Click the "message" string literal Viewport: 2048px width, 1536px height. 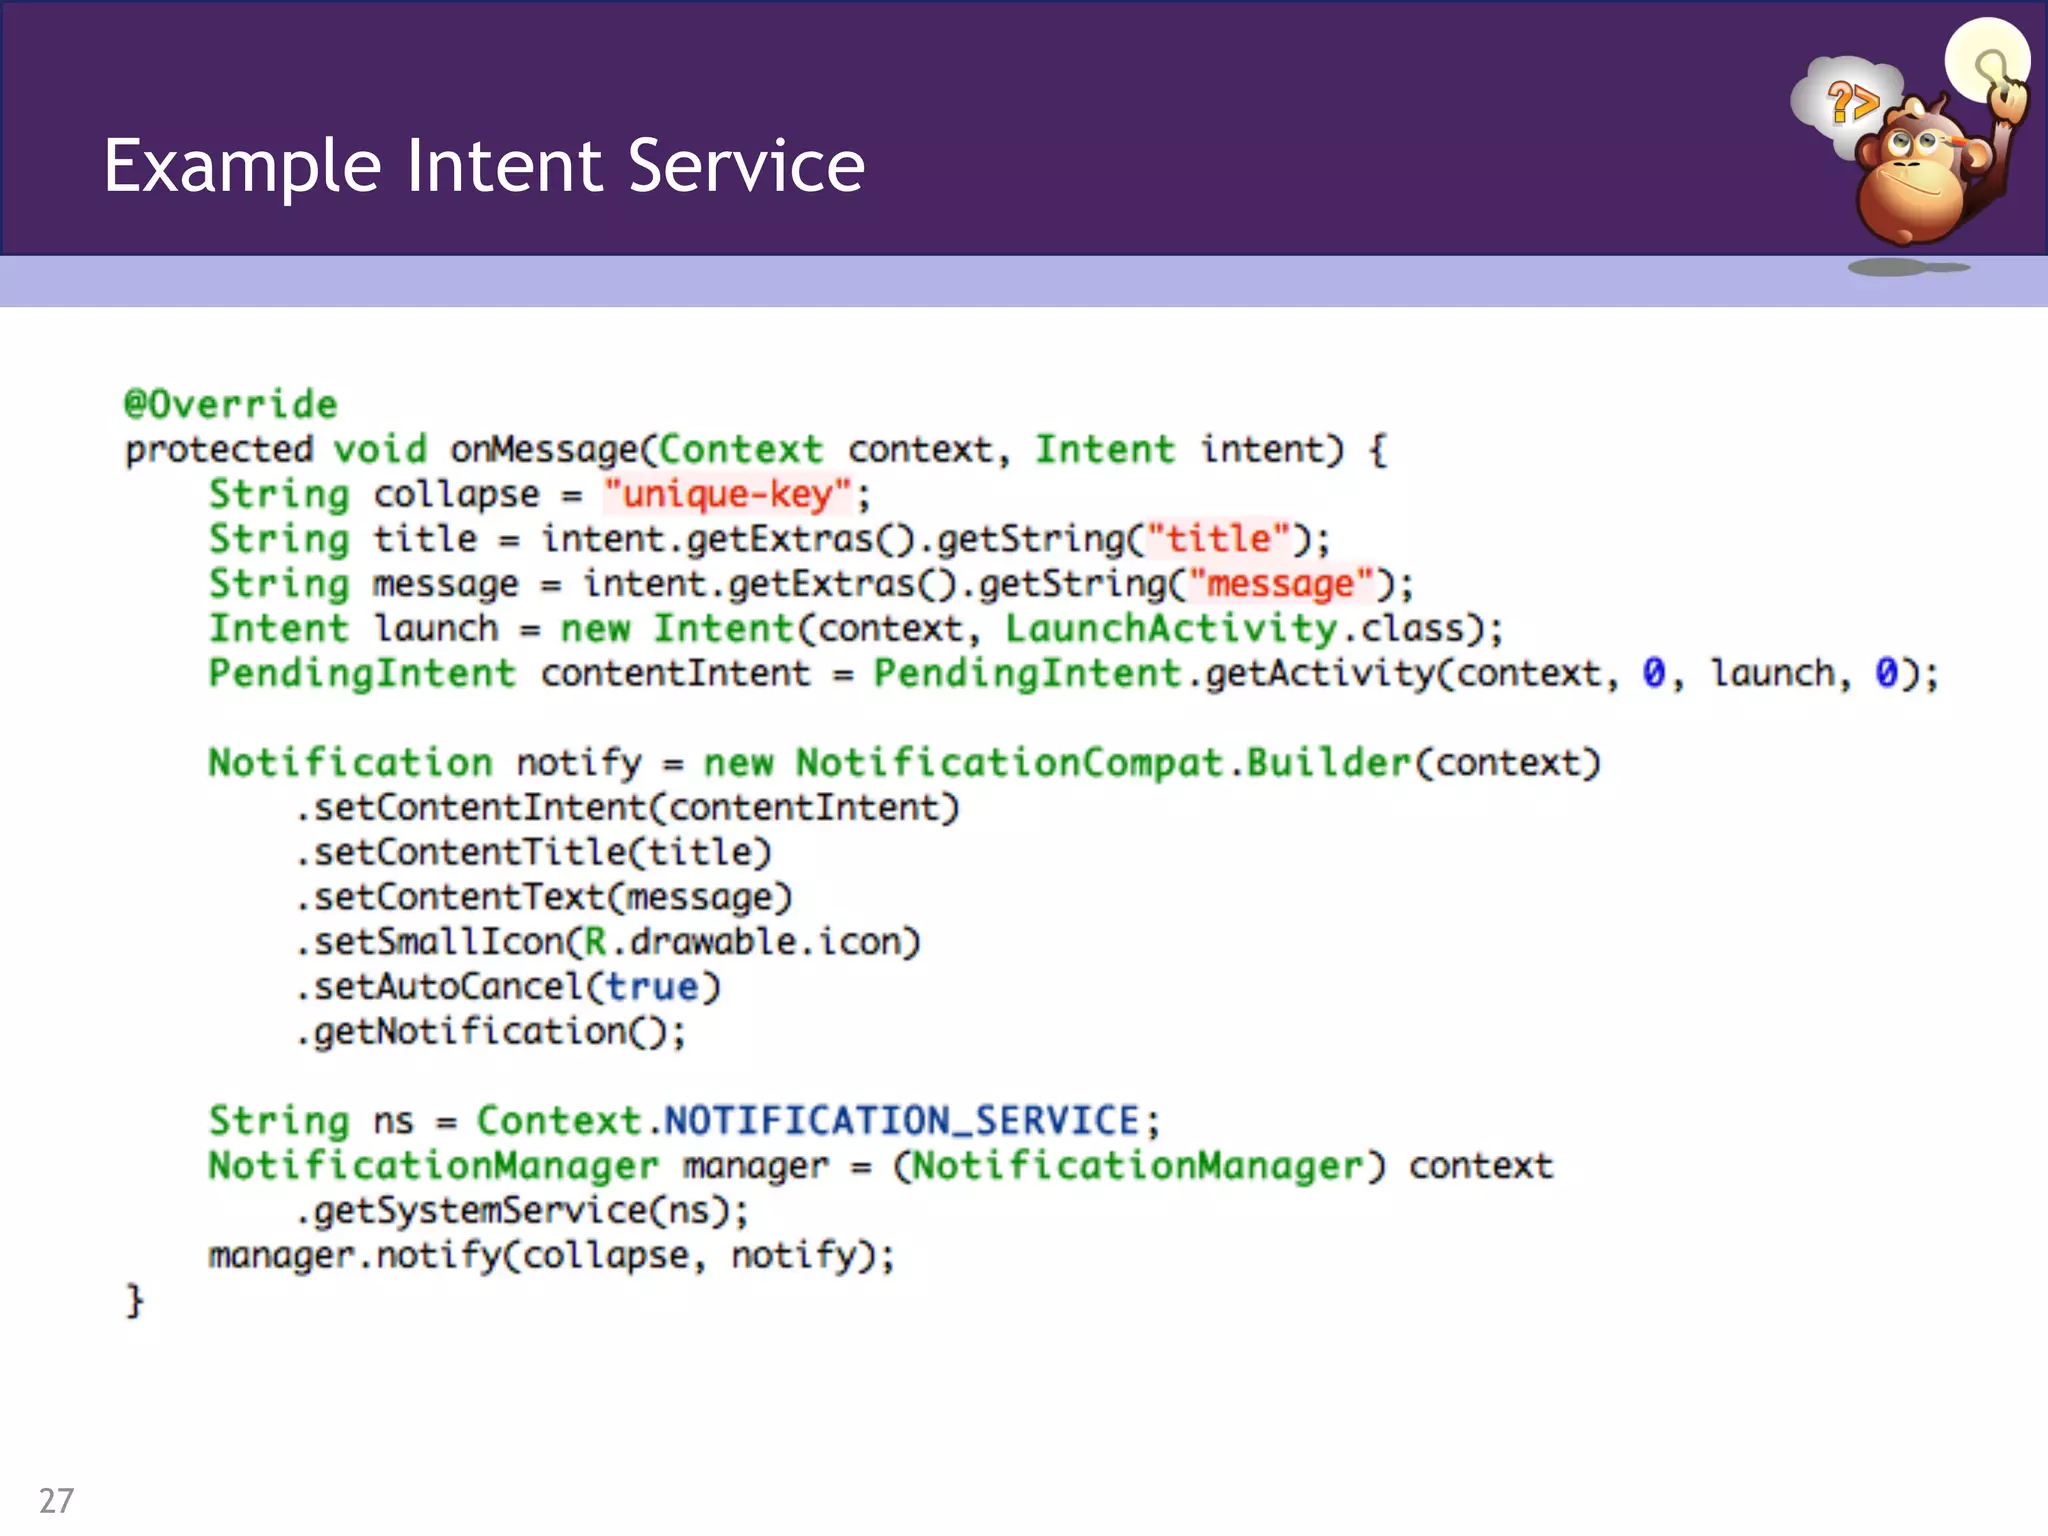1281,584
